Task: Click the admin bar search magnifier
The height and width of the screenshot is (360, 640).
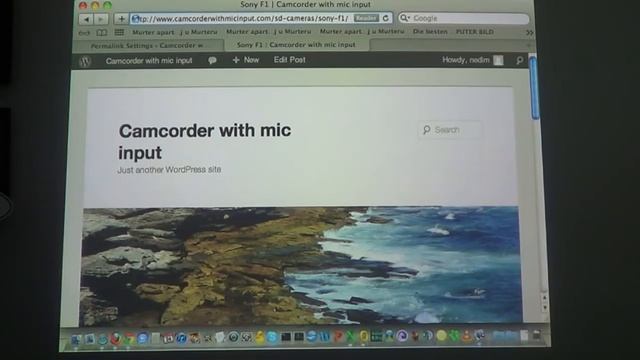Action: [x=519, y=60]
